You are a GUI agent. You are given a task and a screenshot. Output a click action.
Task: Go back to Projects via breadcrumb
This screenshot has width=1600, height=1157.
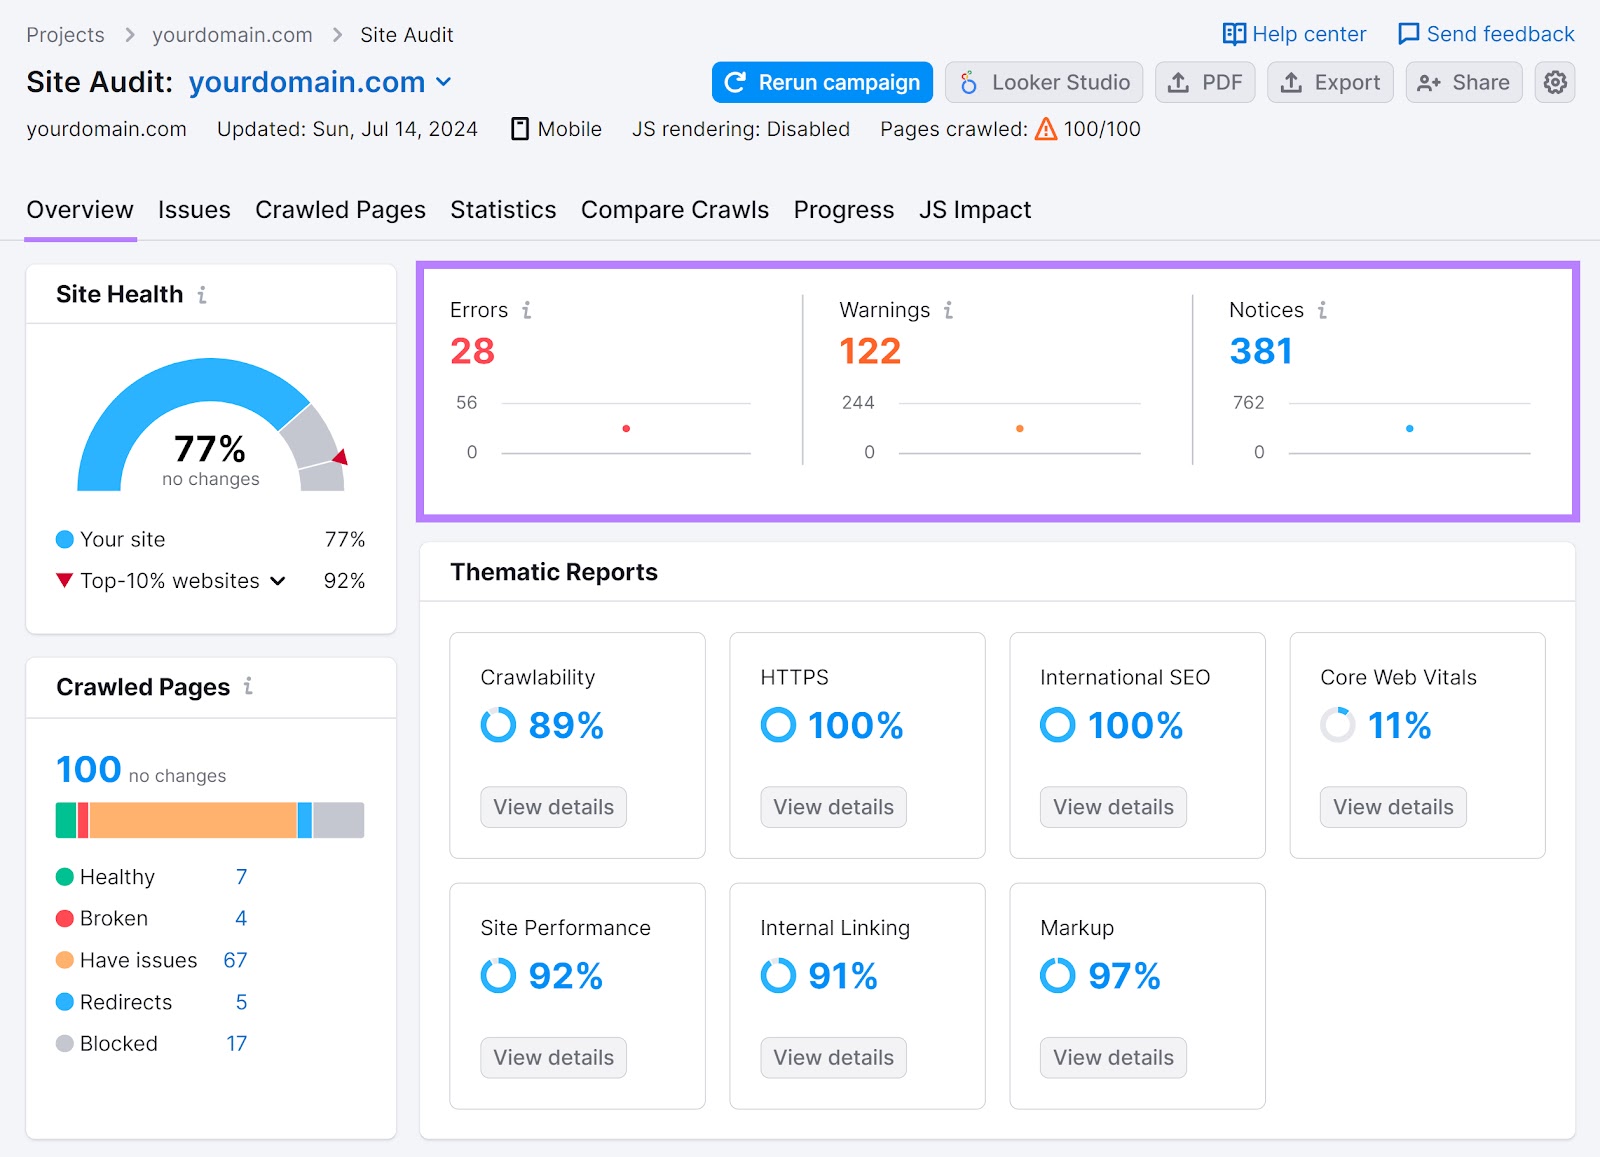tap(65, 33)
